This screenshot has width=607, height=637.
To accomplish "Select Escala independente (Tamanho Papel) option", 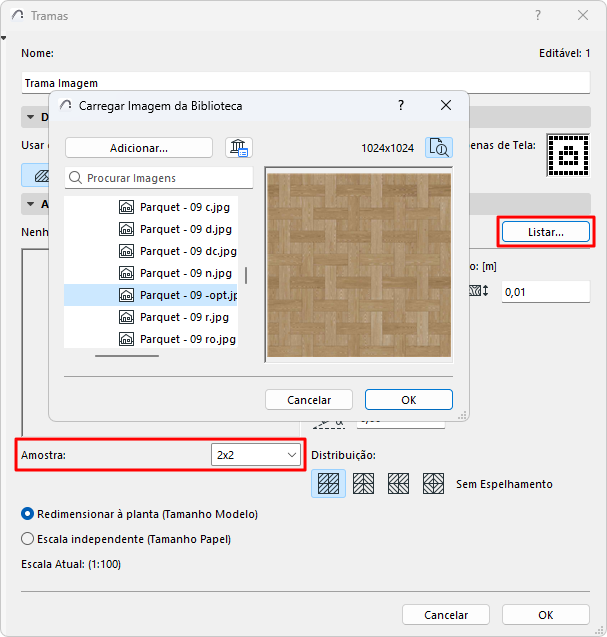I will click(126, 539).
